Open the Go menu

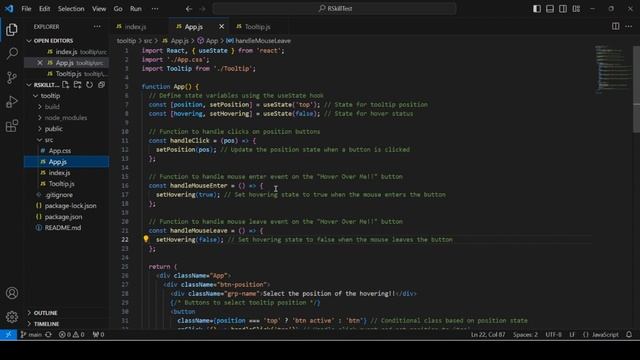[x=118, y=9]
